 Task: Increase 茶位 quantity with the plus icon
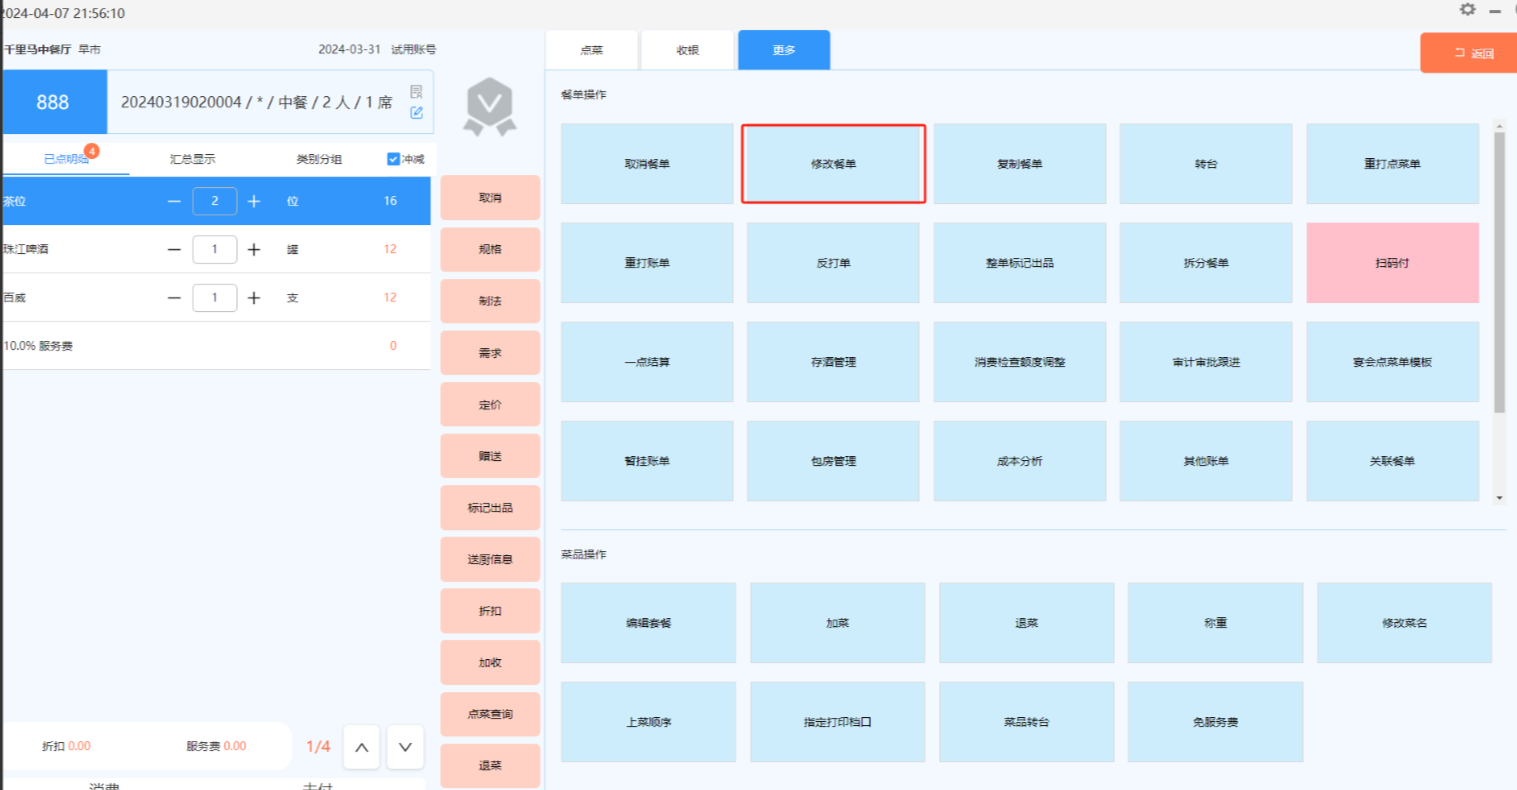254,201
